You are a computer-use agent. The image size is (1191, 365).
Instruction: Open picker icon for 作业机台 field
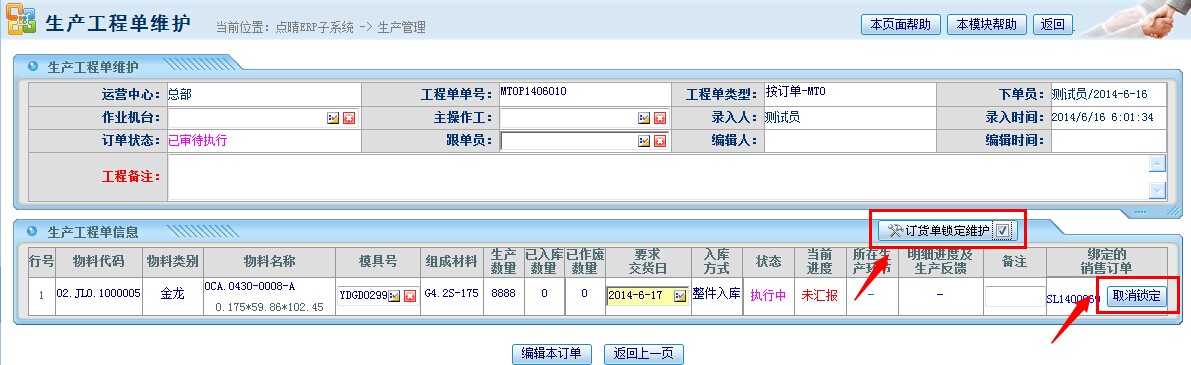click(333, 118)
